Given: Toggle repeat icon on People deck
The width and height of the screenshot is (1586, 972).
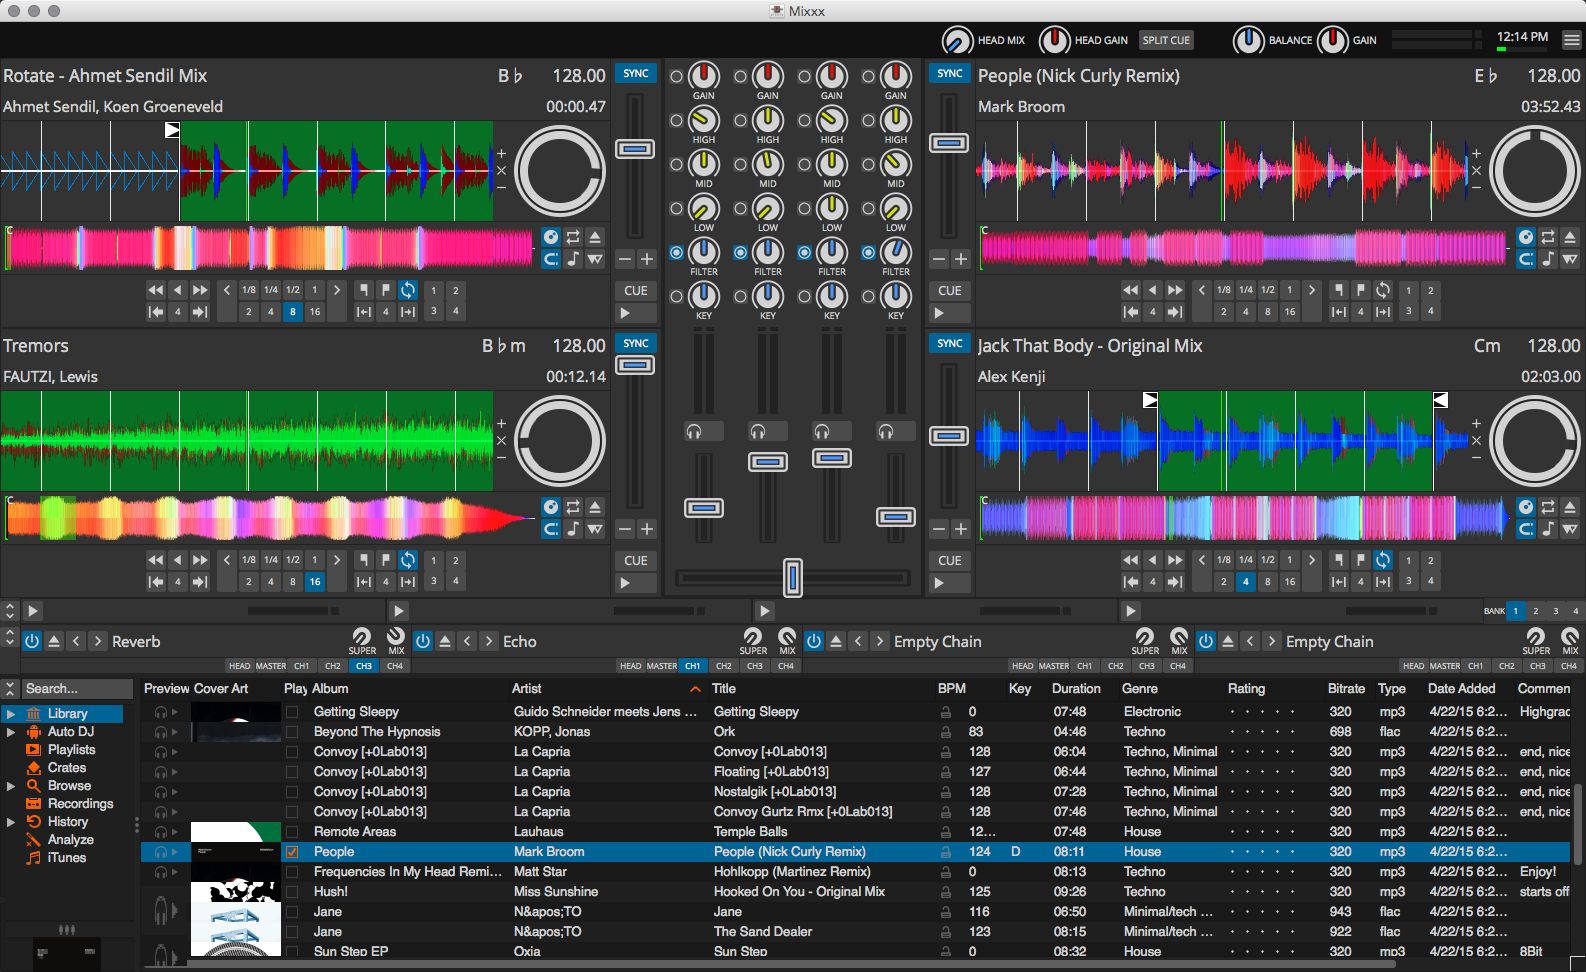Looking at the screenshot, I should pyautogui.click(x=1548, y=237).
